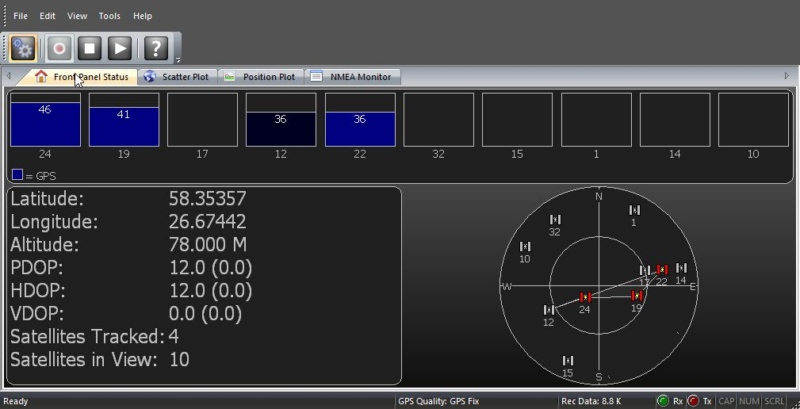Click the green Rx indicator light
800x409 pixels.
(663, 401)
